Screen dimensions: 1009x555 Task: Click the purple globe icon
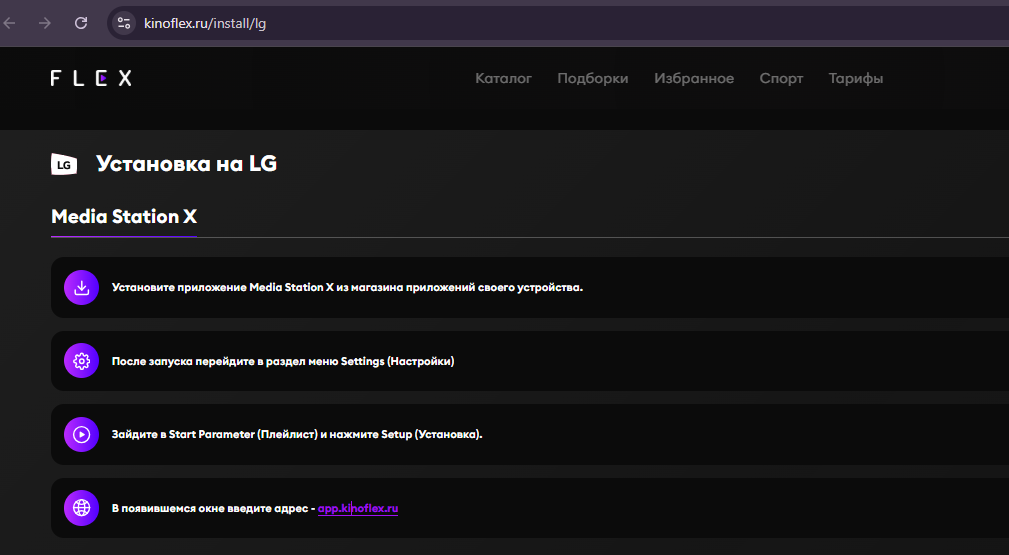coord(82,508)
